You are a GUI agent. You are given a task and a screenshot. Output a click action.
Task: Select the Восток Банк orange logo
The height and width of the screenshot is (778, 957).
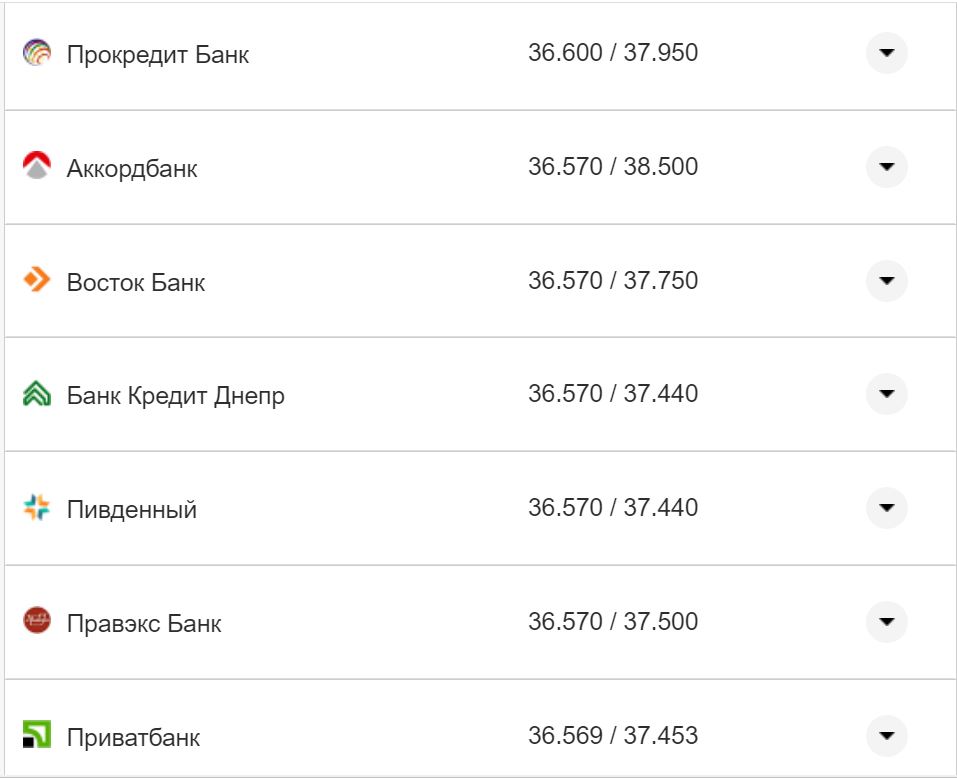pos(38,281)
